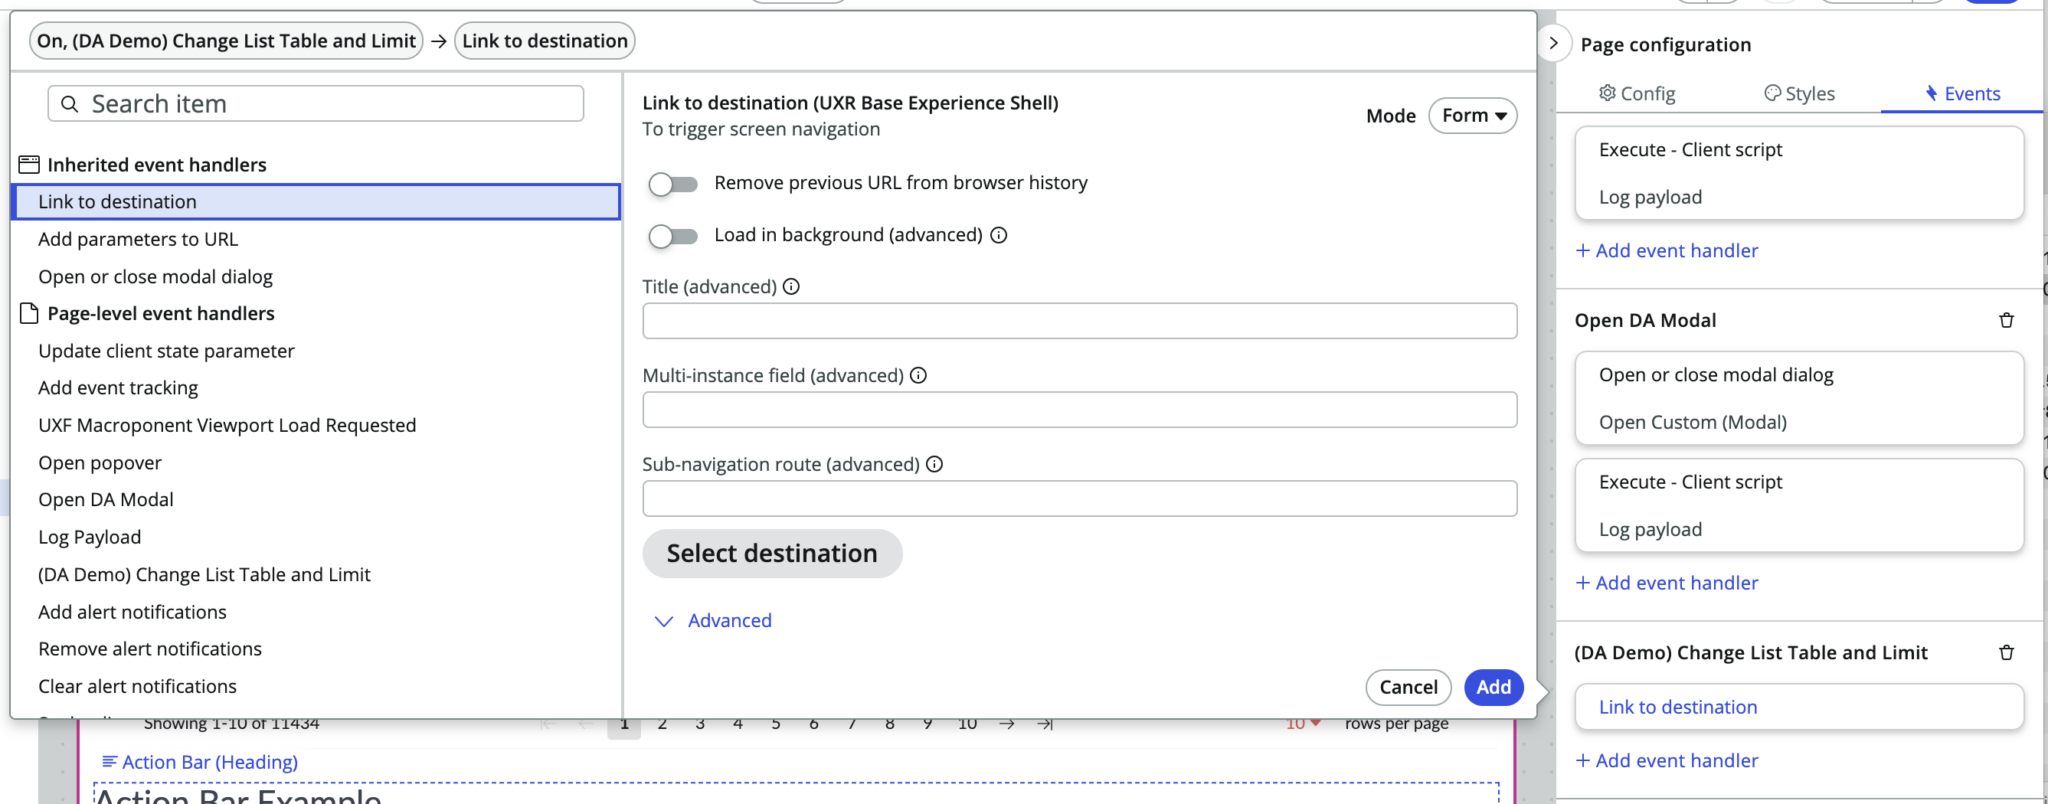This screenshot has width=2048, height=804.
Task: Click trash icon beside (DA Demo) Change List handler
Action: tap(2007, 652)
